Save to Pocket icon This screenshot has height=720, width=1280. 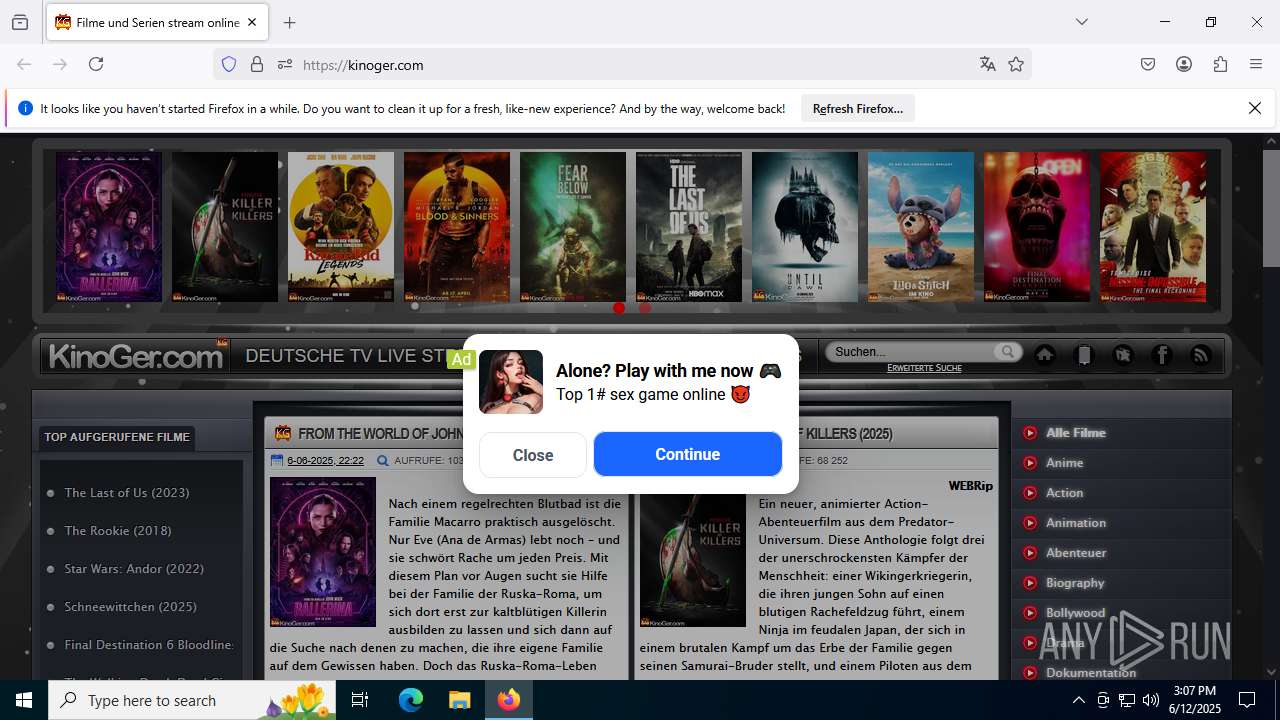pyautogui.click(x=1148, y=64)
